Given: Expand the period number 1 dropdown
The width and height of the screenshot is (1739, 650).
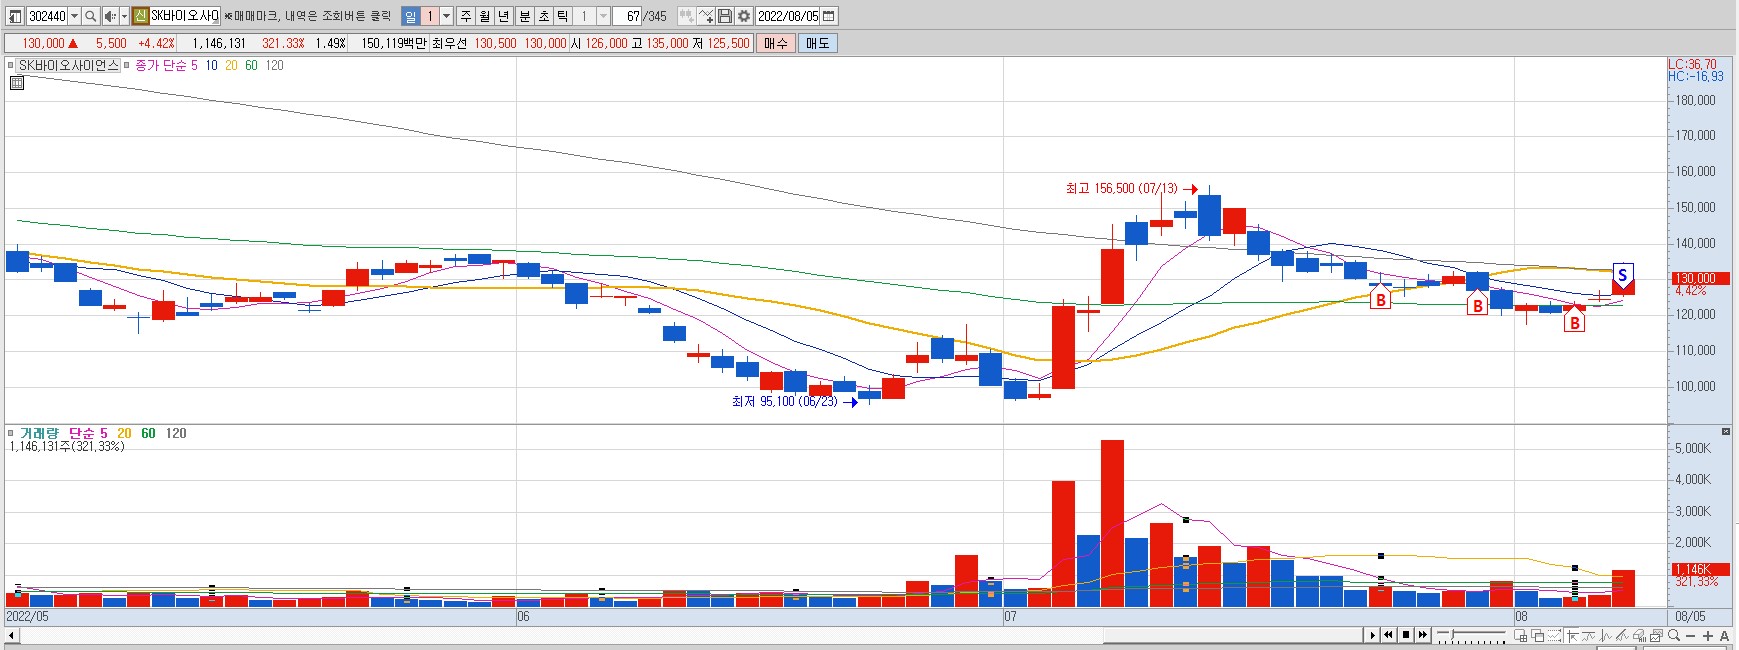Looking at the screenshot, I should coord(446,16).
